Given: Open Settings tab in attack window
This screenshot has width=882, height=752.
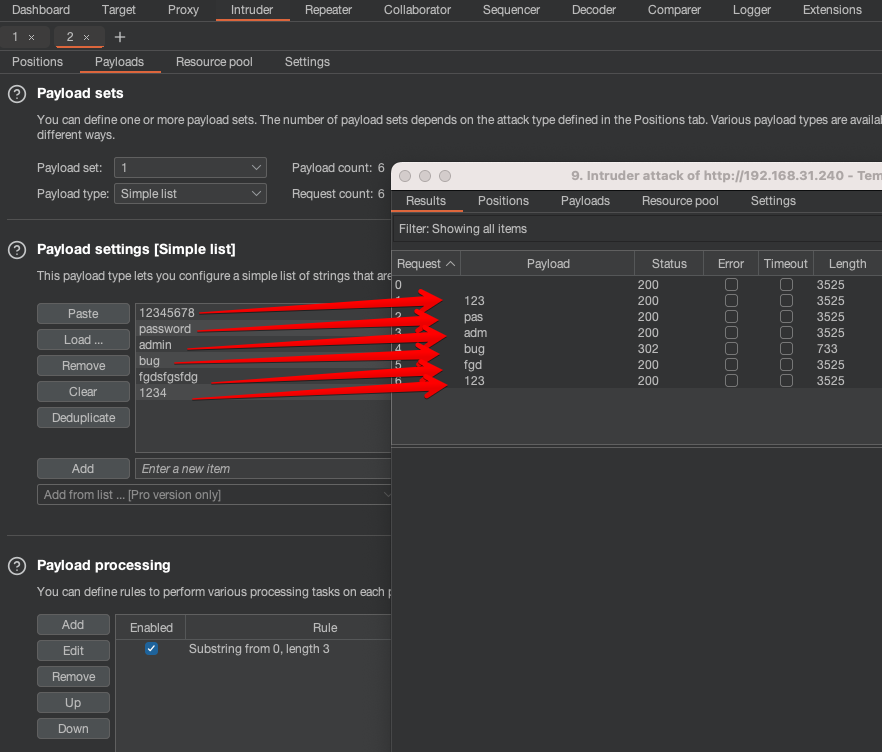Looking at the screenshot, I should tap(773, 201).
